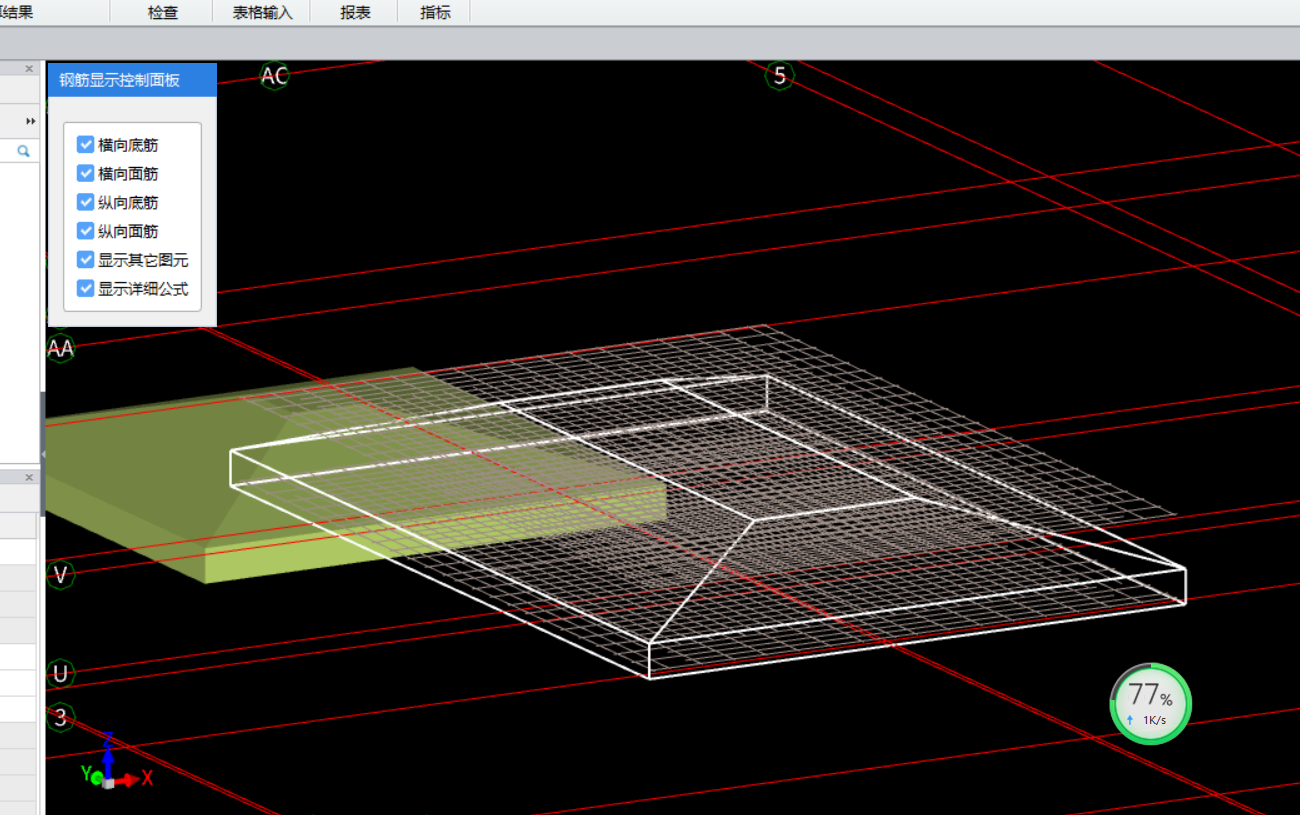Image resolution: width=1300 pixels, height=815 pixels.
Task: Click the 77% network speed widget
Action: tap(1151, 704)
